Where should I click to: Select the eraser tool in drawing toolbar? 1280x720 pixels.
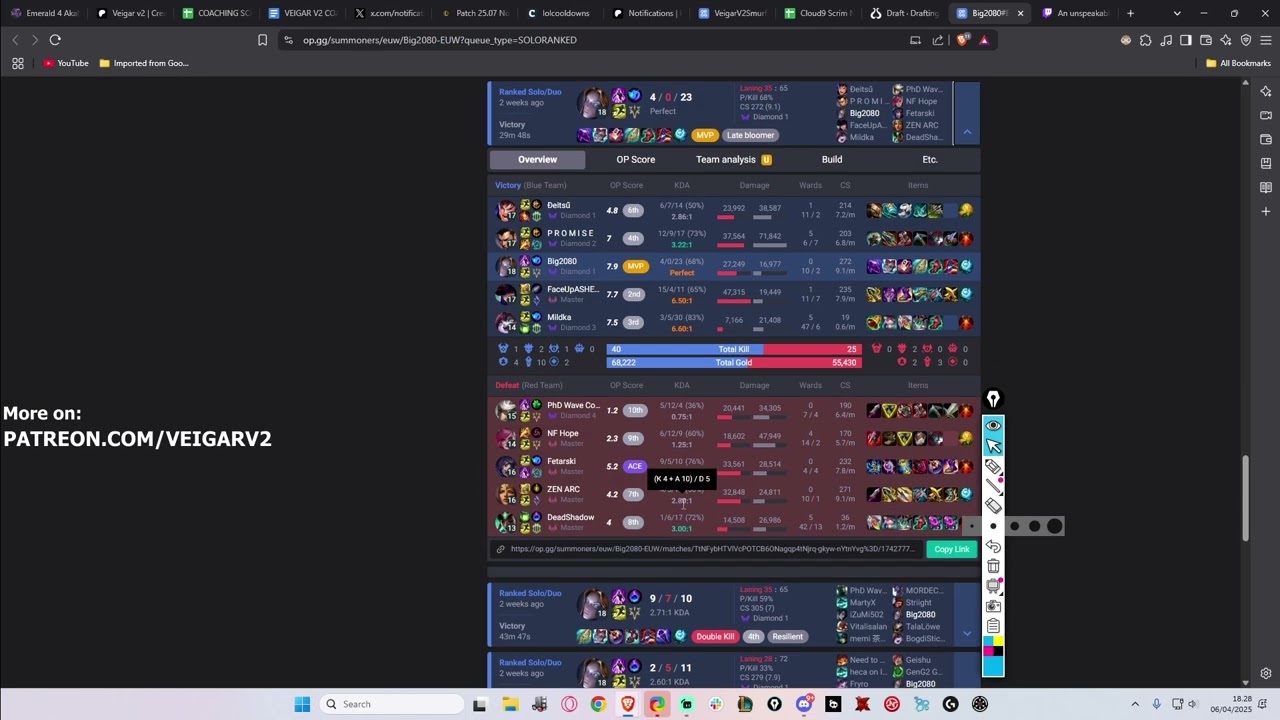coord(993,506)
